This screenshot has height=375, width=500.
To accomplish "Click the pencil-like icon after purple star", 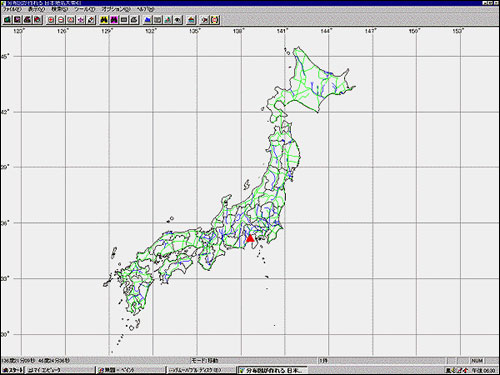I will (x=91, y=20).
